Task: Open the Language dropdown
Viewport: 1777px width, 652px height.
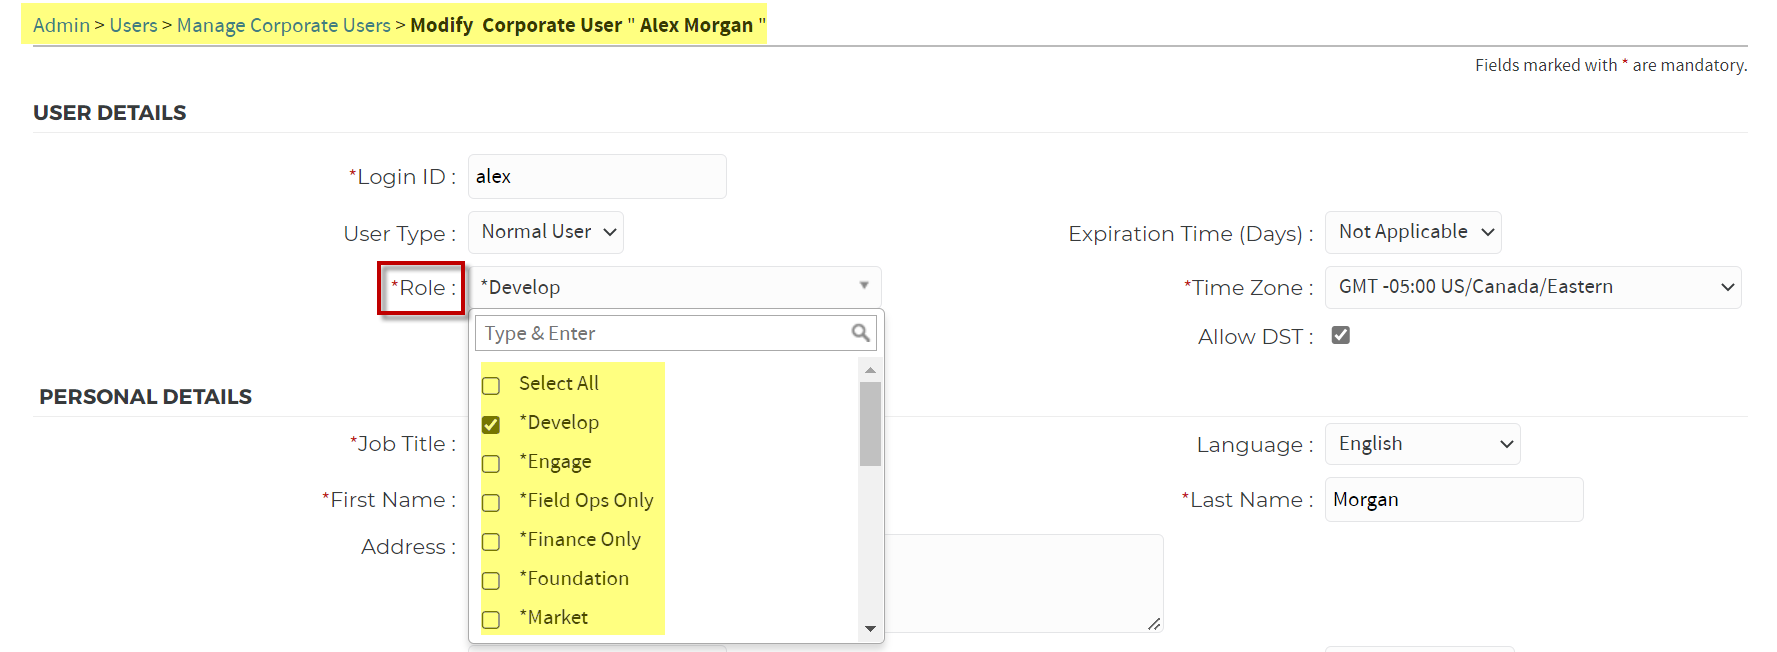Action: pyautogui.click(x=1423, y=444)
